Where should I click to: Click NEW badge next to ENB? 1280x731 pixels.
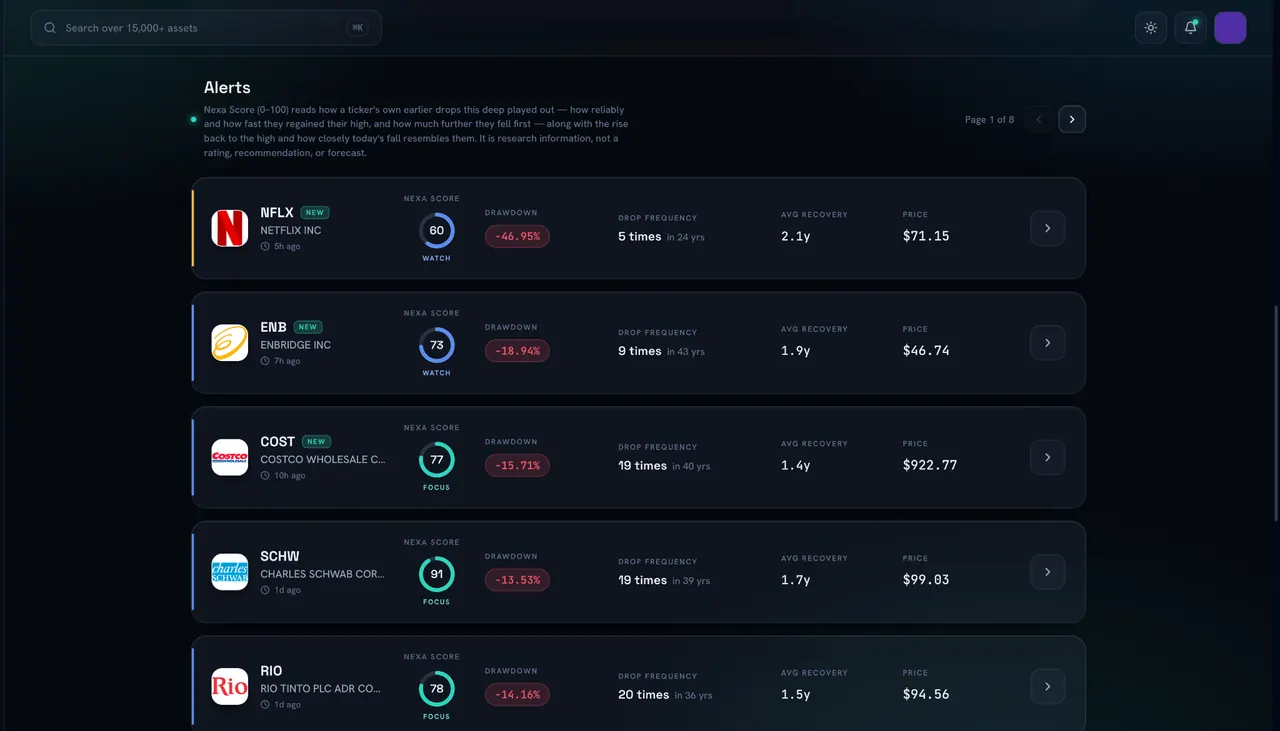click(x=308, y=327)
